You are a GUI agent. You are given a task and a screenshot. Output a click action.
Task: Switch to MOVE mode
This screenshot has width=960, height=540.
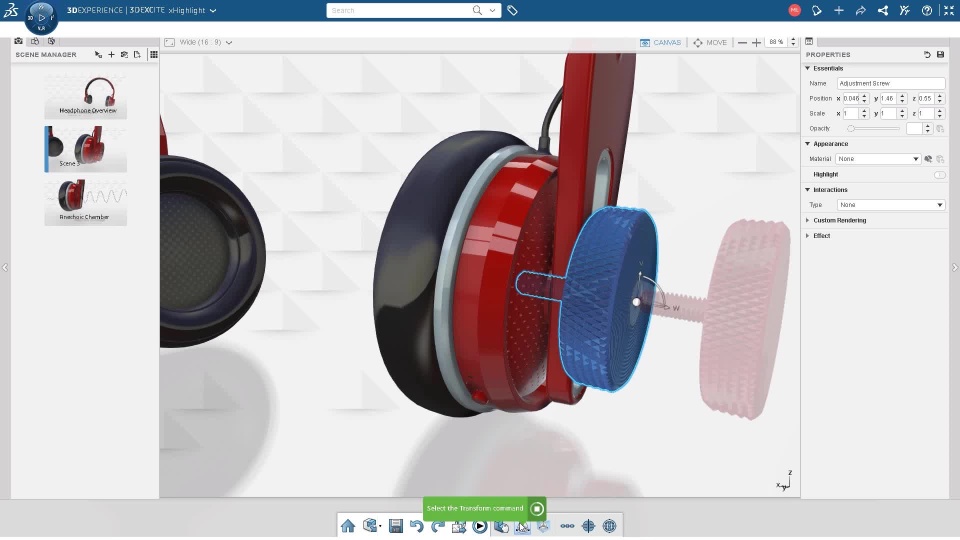710,42
